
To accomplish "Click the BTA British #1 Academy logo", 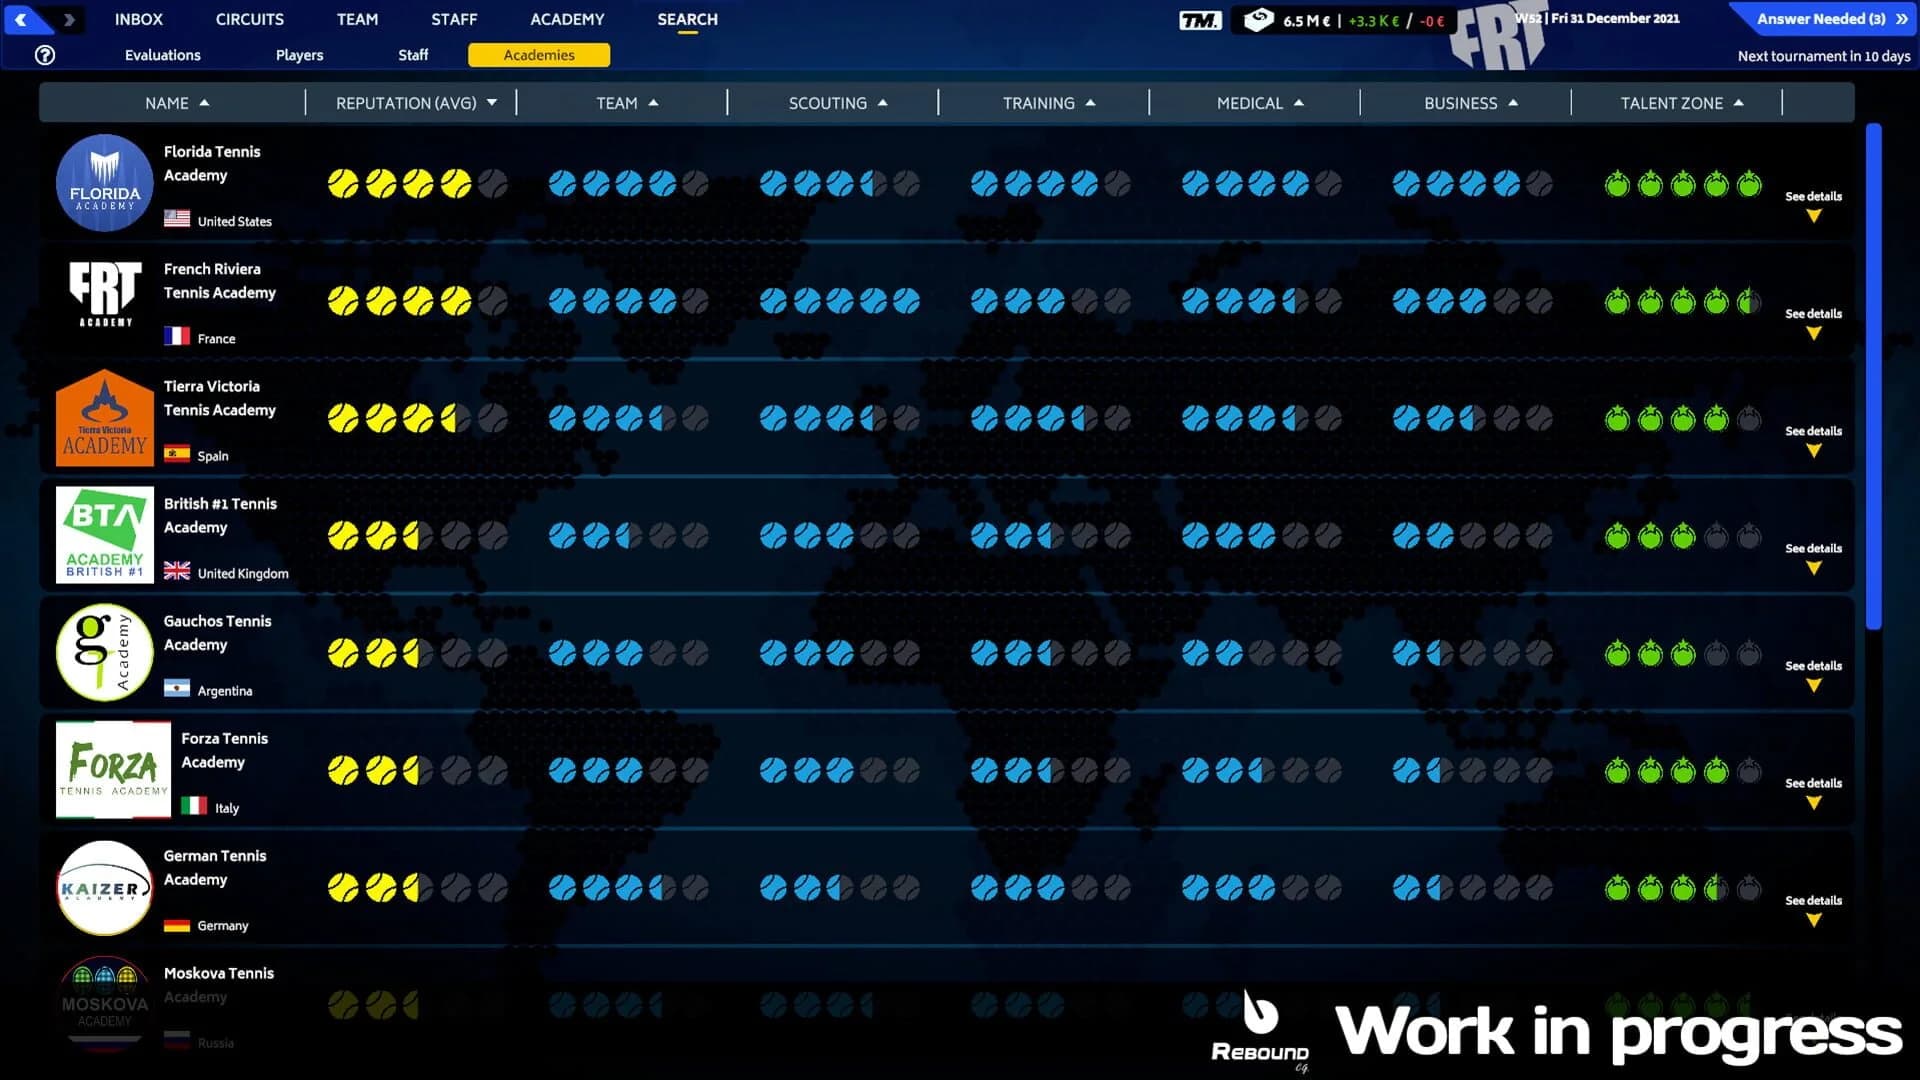I will click(104, 534).
